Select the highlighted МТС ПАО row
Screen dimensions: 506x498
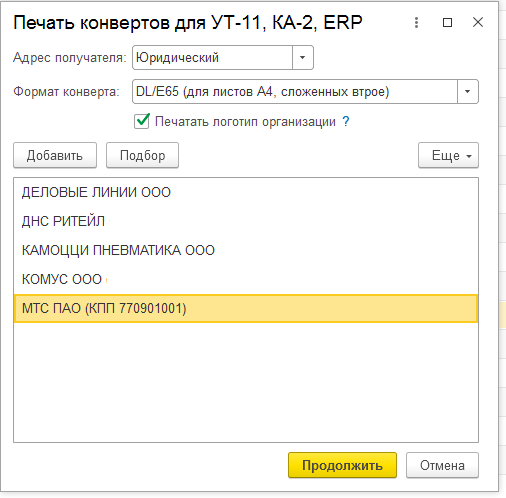coord(246,308)
